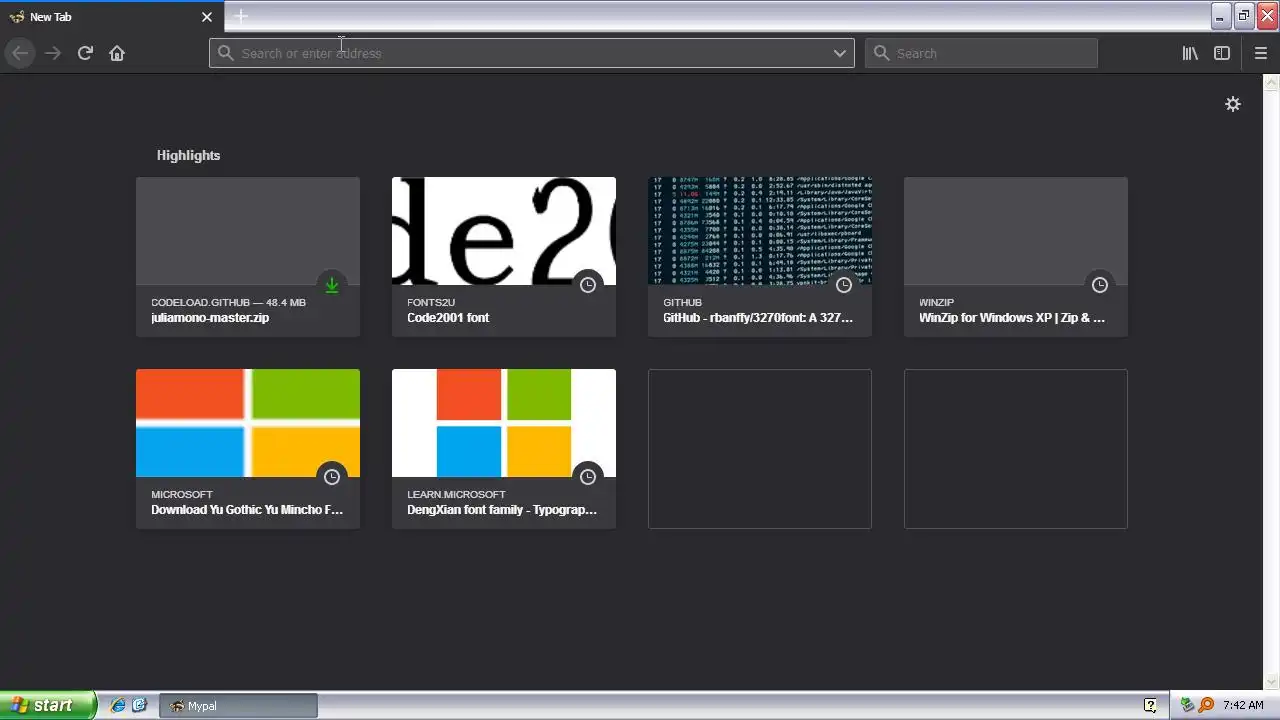The image size is (1280, 720).
Task: Expand the address bar history dropdown
Action: tap(840, 53)
